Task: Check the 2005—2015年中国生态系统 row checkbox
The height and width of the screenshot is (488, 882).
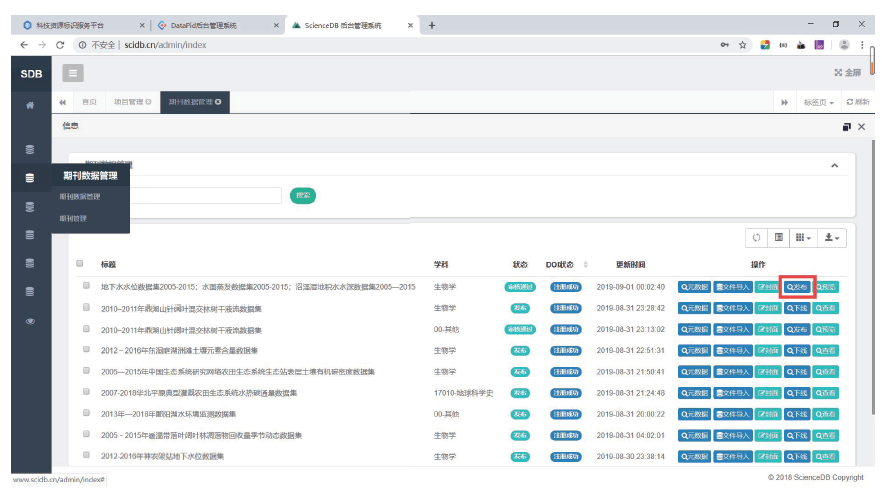Action: coord(86,370)
